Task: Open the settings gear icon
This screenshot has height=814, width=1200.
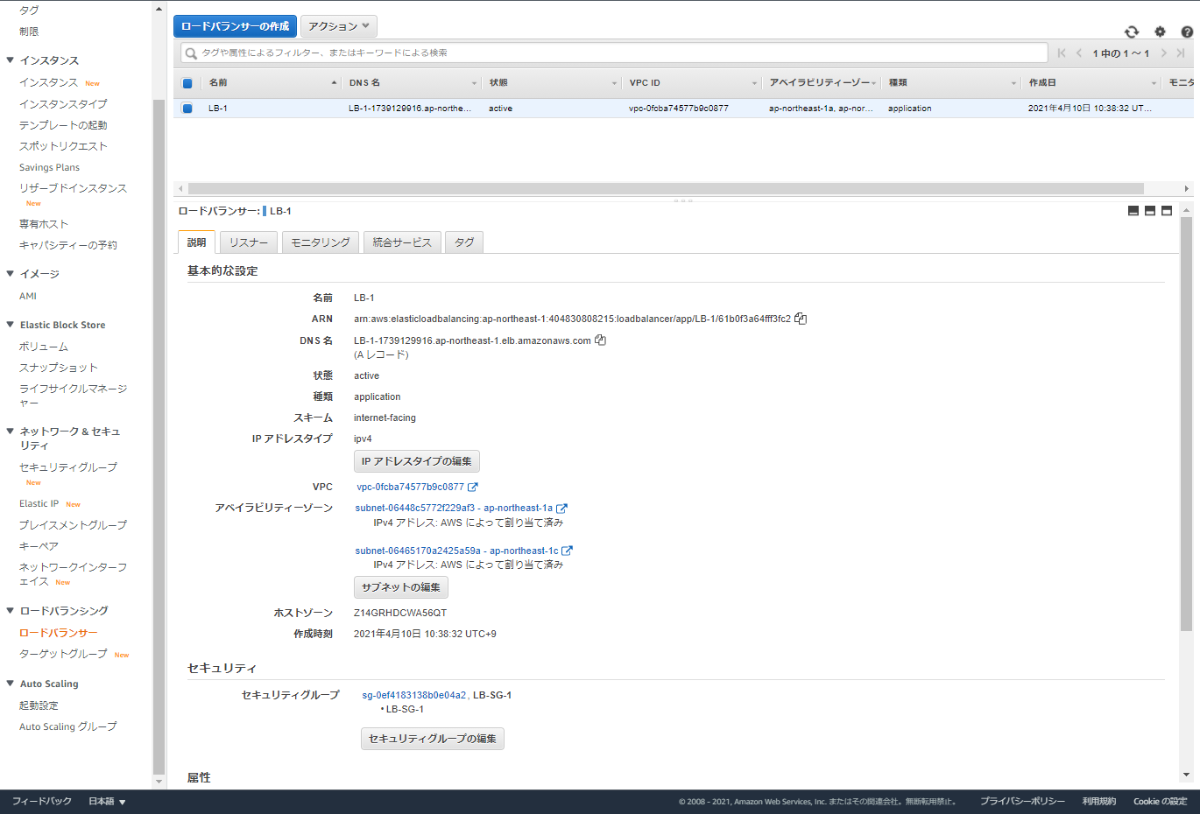Action: [x=1160, y=32]
